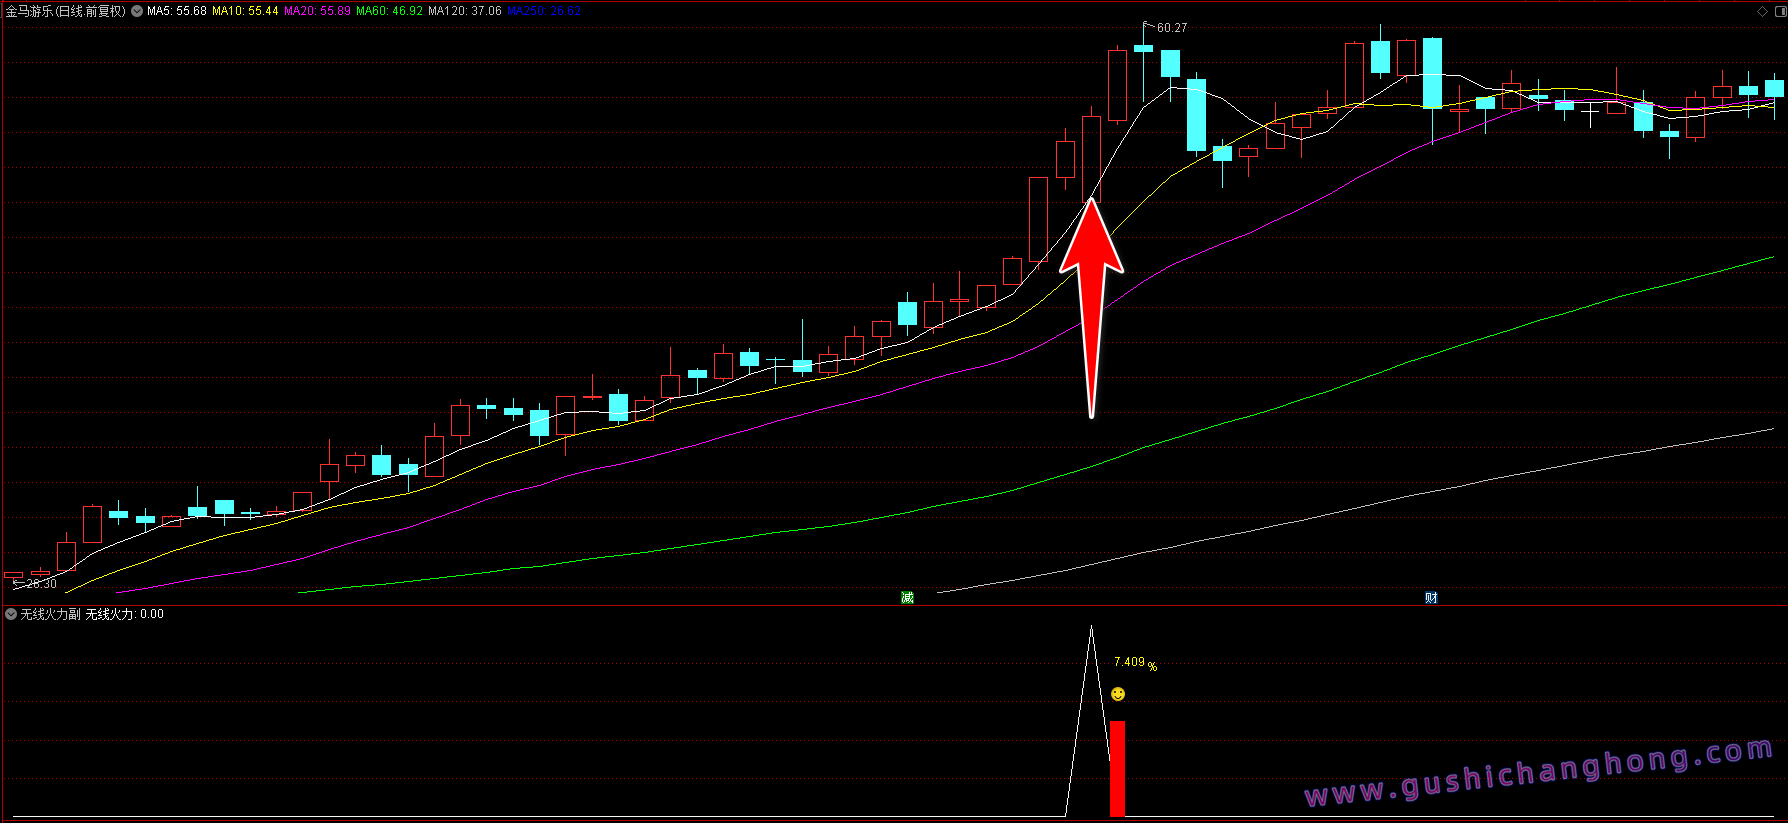Viewport: 1788px width, 823px height.
Task: Click the 28.30 low price label
Action: (41, 584)
